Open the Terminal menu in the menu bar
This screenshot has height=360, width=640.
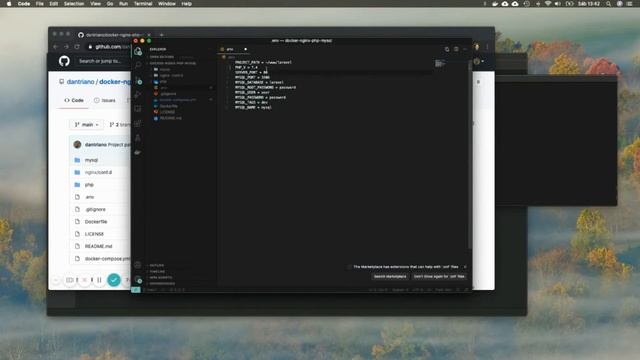[x=143, y=4]
